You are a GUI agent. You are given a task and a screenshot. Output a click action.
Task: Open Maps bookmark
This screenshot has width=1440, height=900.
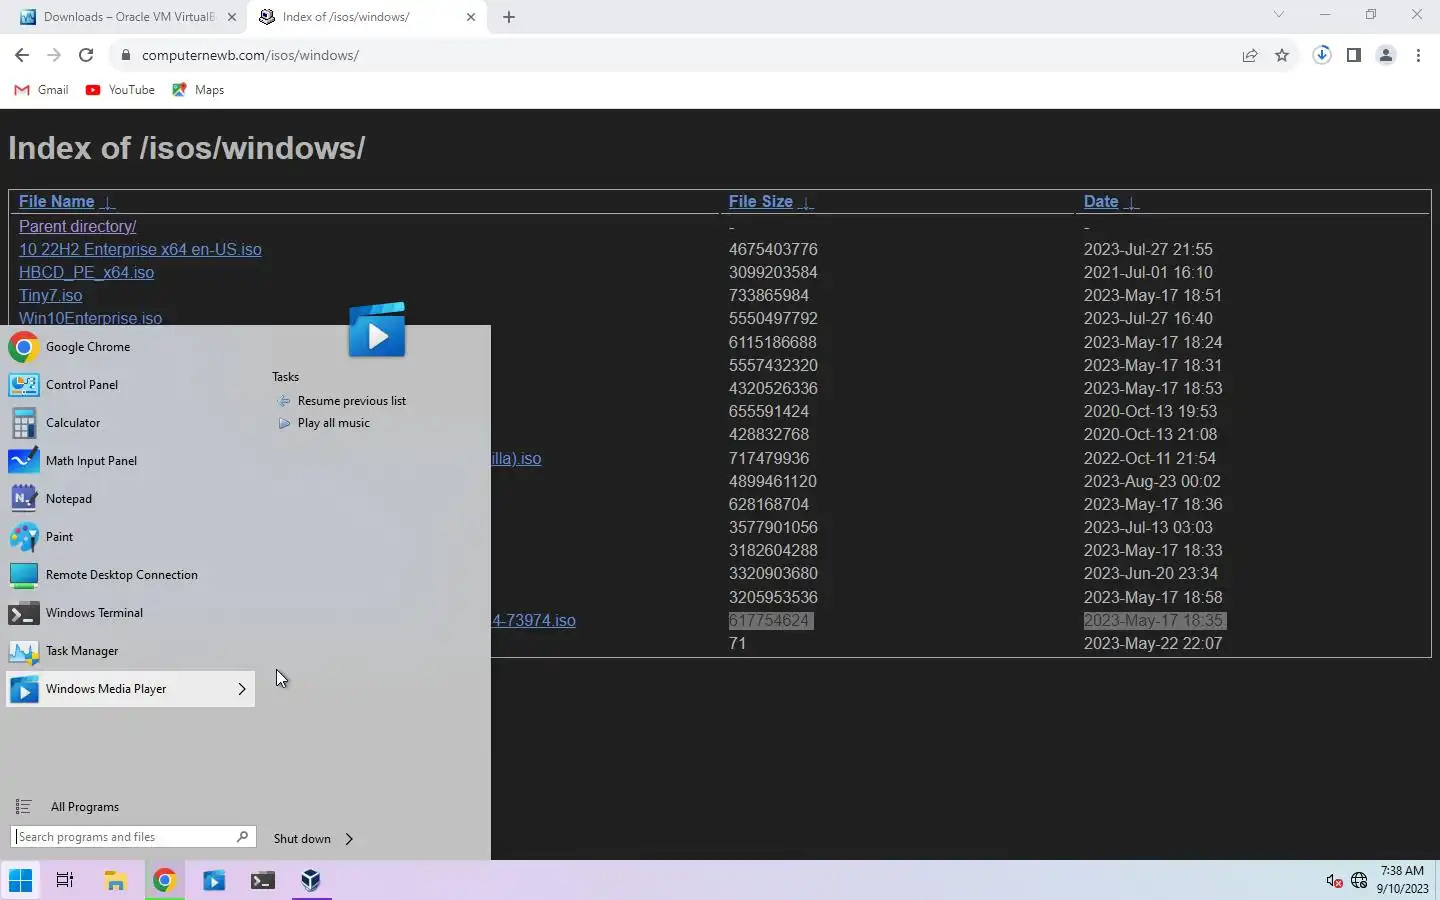198,90
